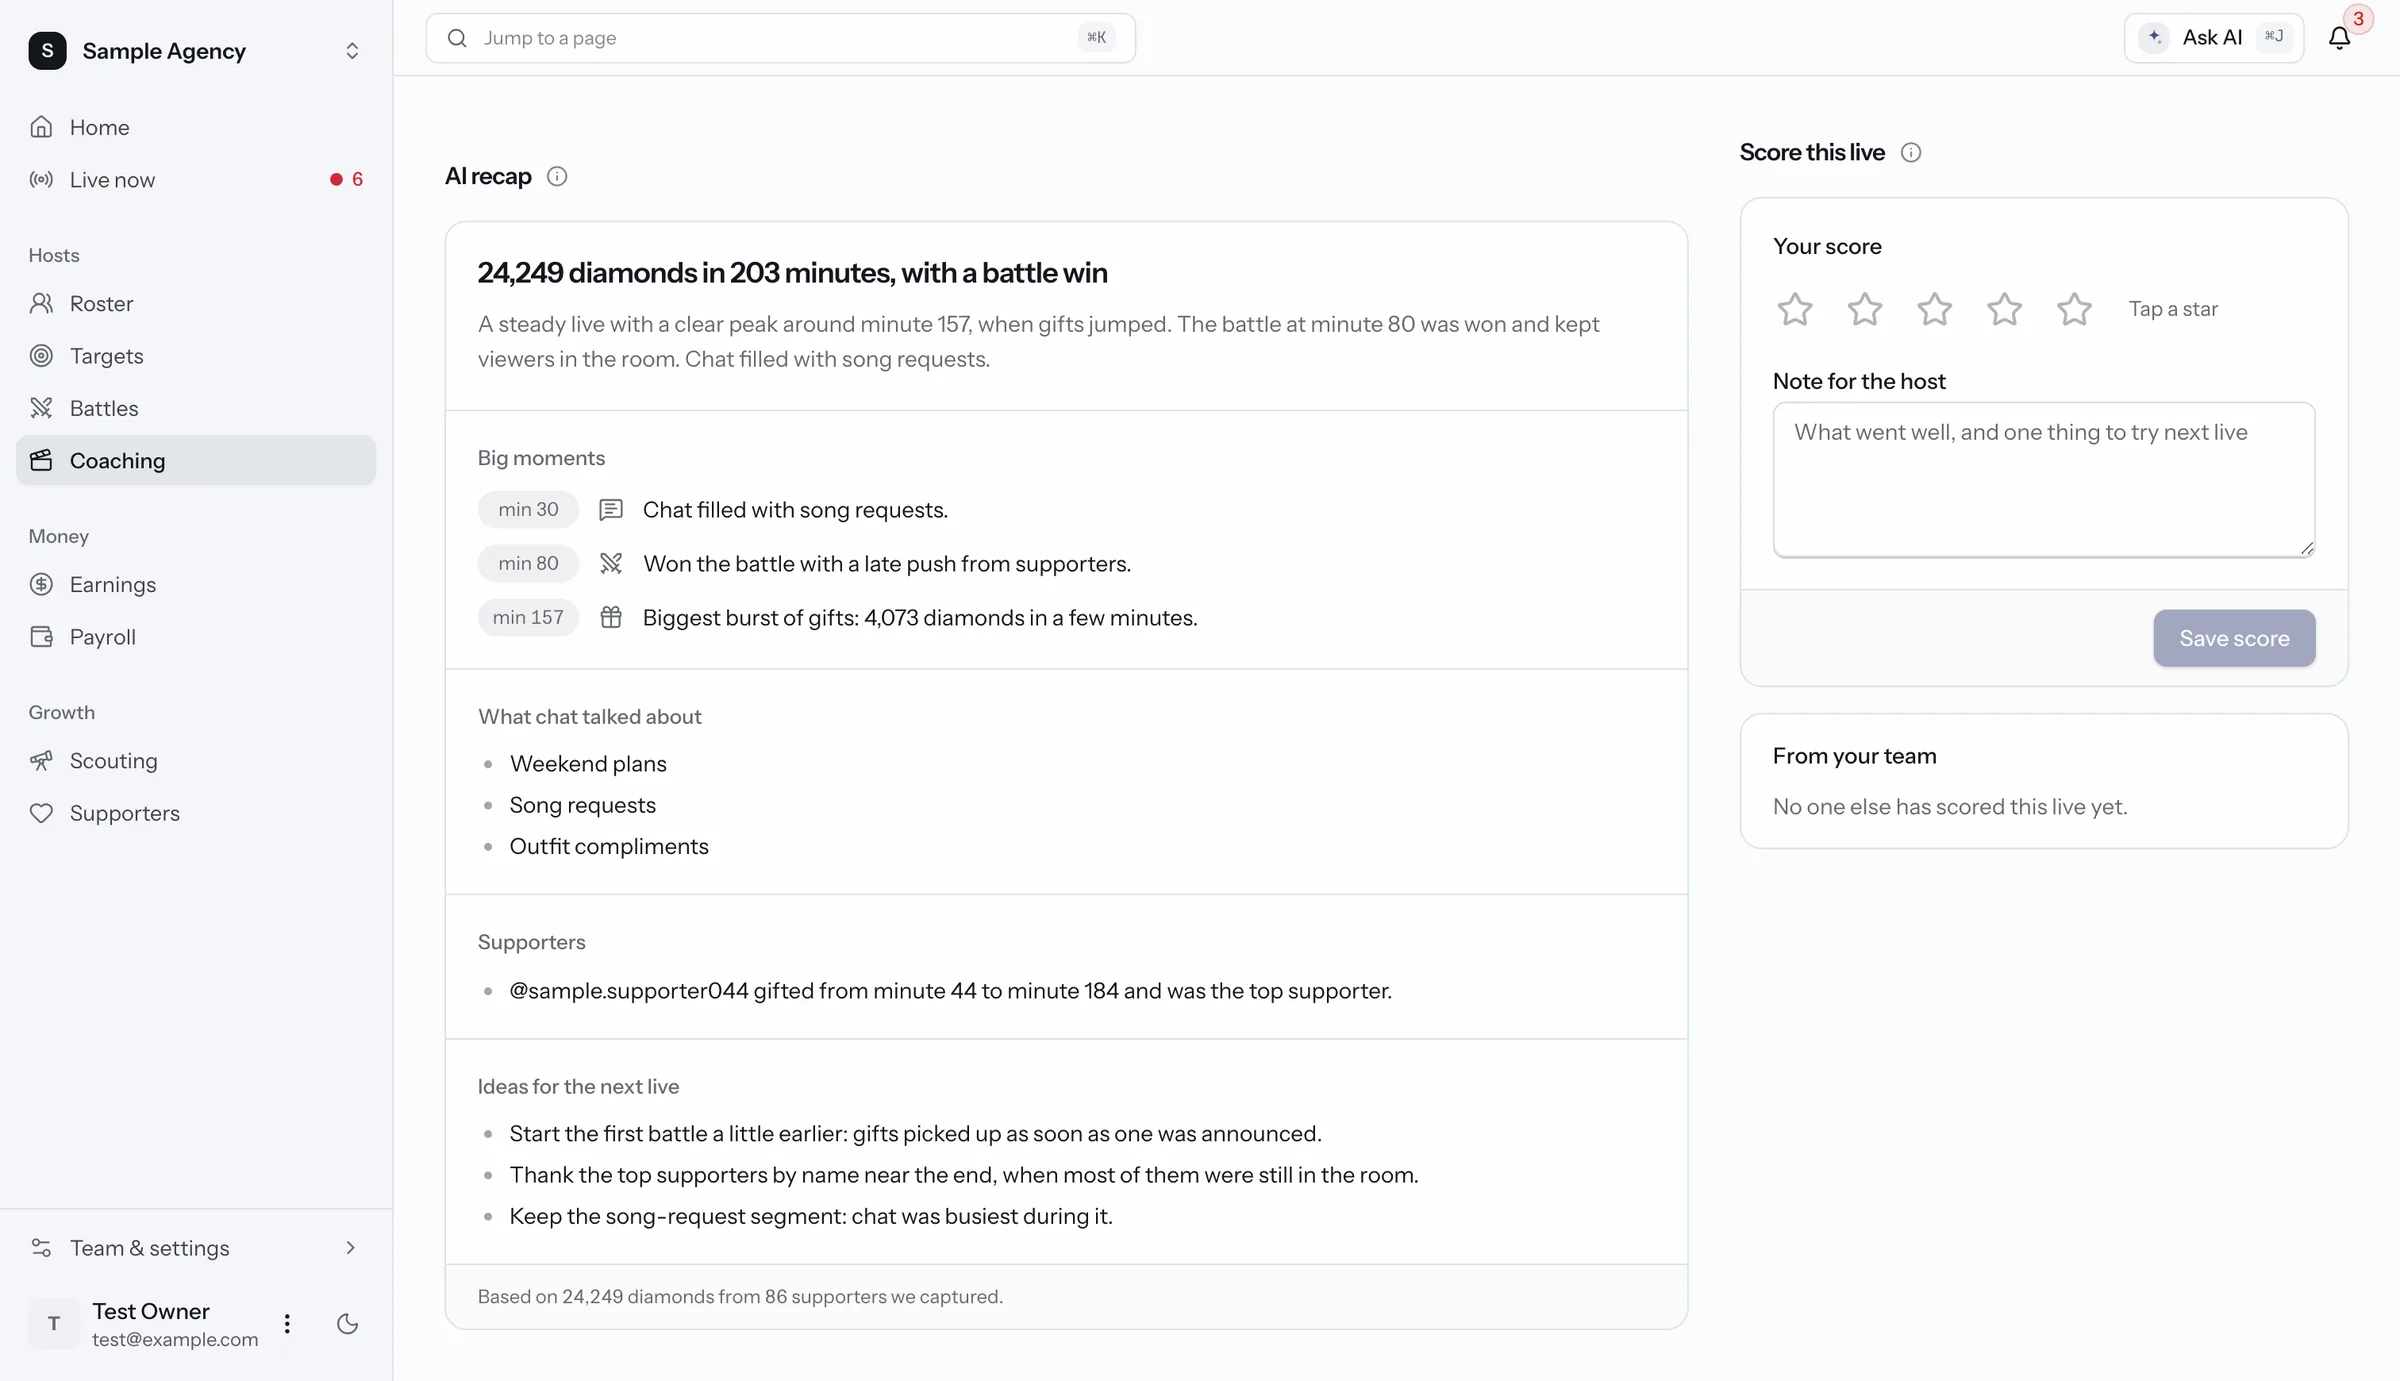Click the Test Owner avatar

(x=54, y=1324)
